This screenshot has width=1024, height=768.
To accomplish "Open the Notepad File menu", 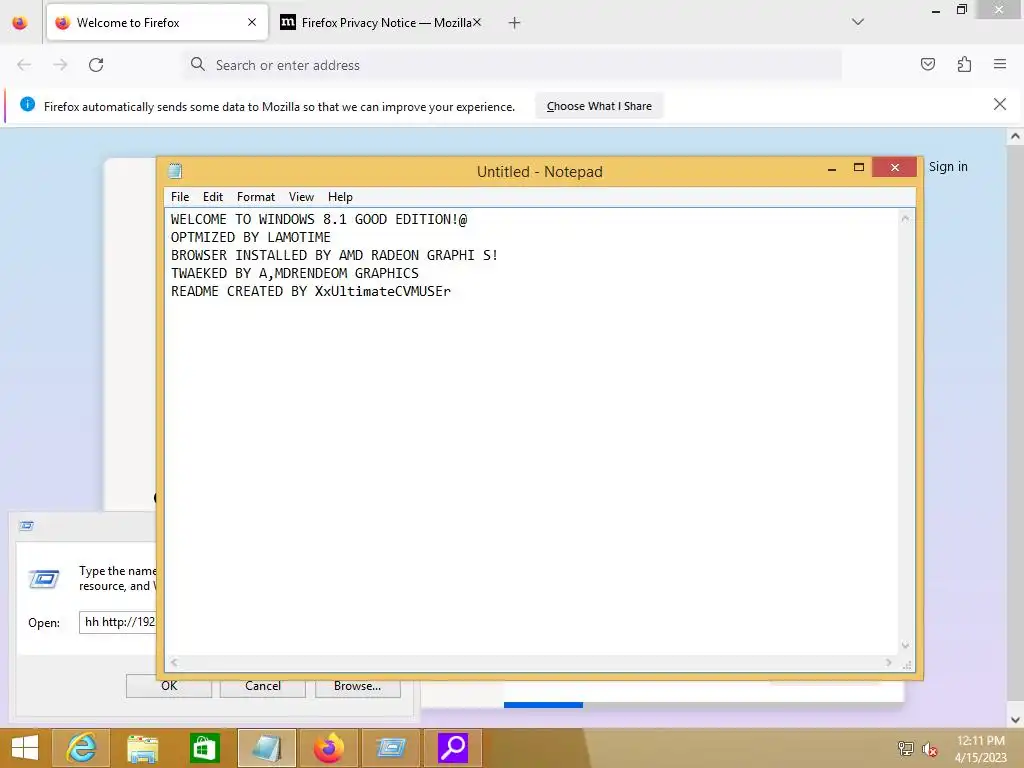I will pyautogui.click(x=180, y=197).
